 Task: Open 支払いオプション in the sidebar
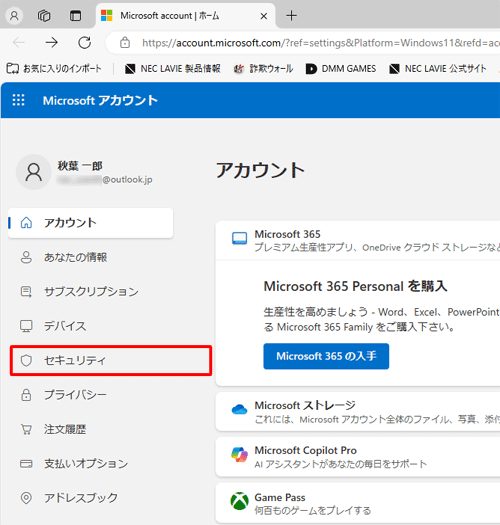[90, 463]
